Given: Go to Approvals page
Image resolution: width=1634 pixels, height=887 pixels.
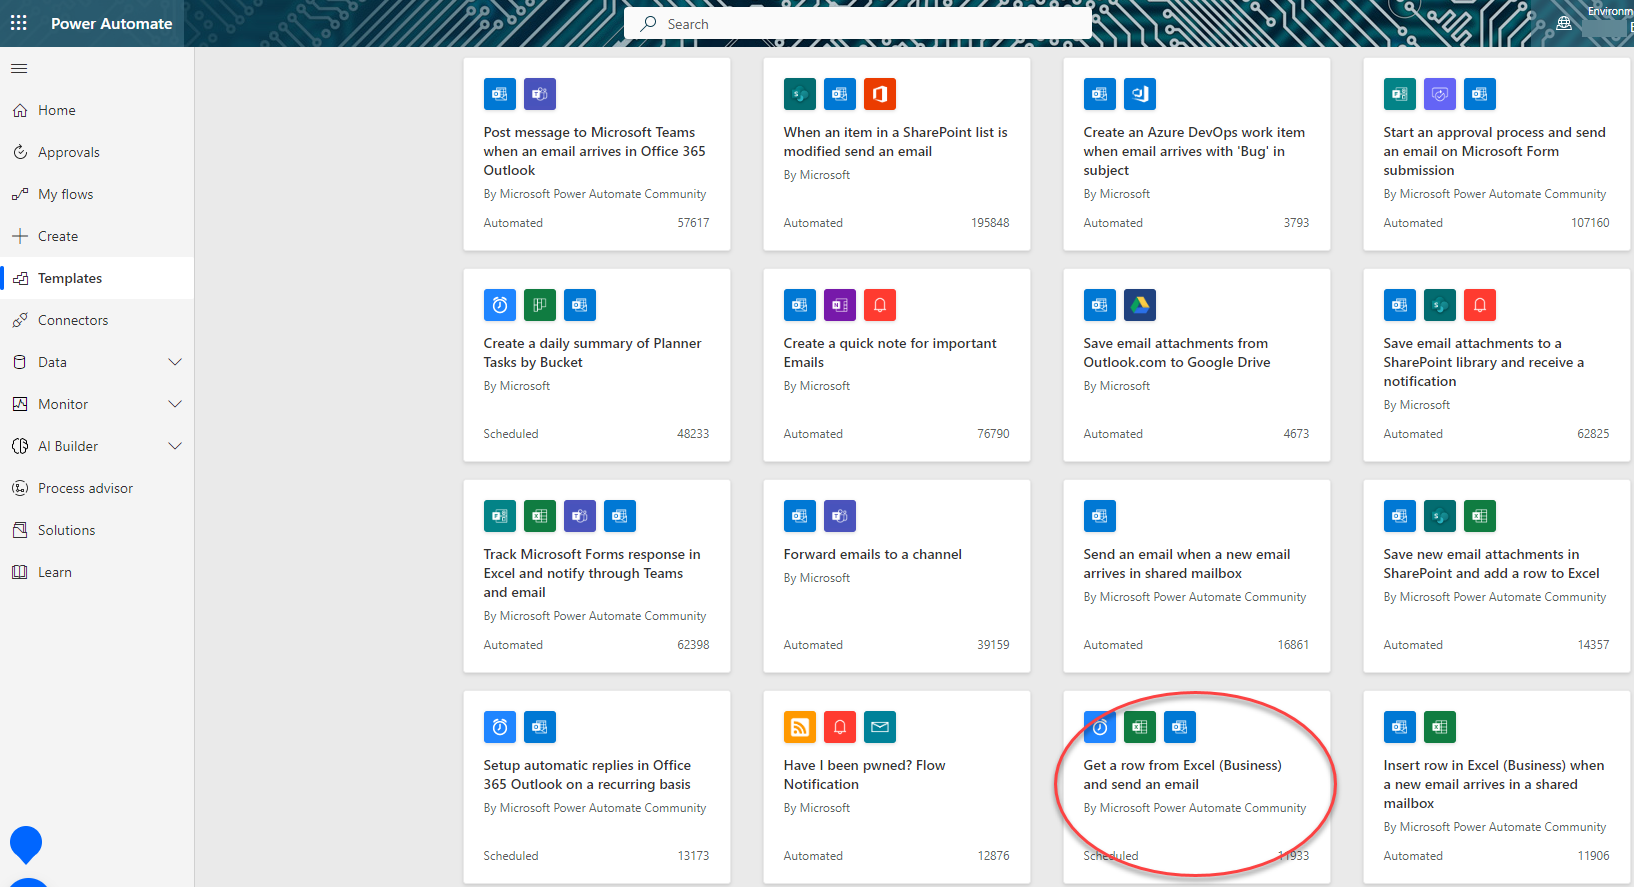Looking at the screenshot, I should click(x=97, y=153).
